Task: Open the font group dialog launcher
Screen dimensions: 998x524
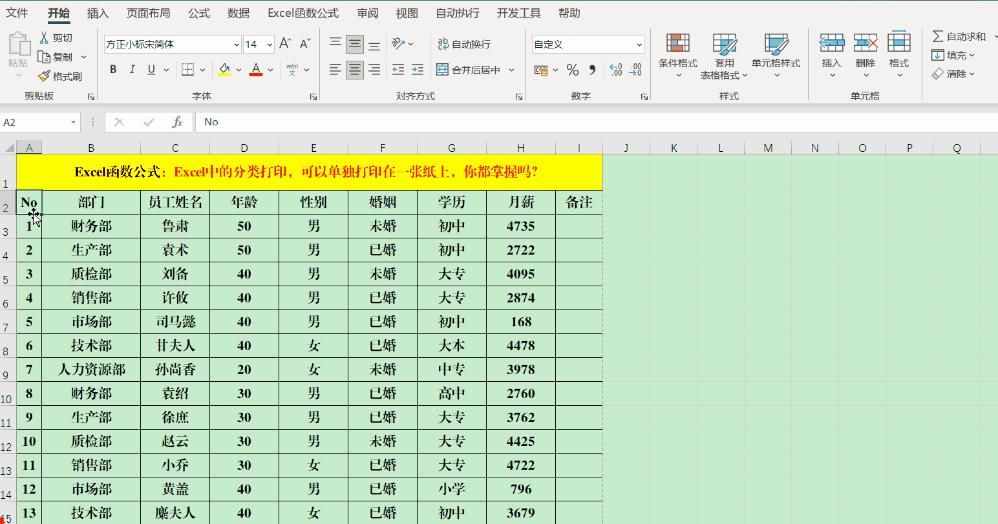Action: tap(314, 97)
